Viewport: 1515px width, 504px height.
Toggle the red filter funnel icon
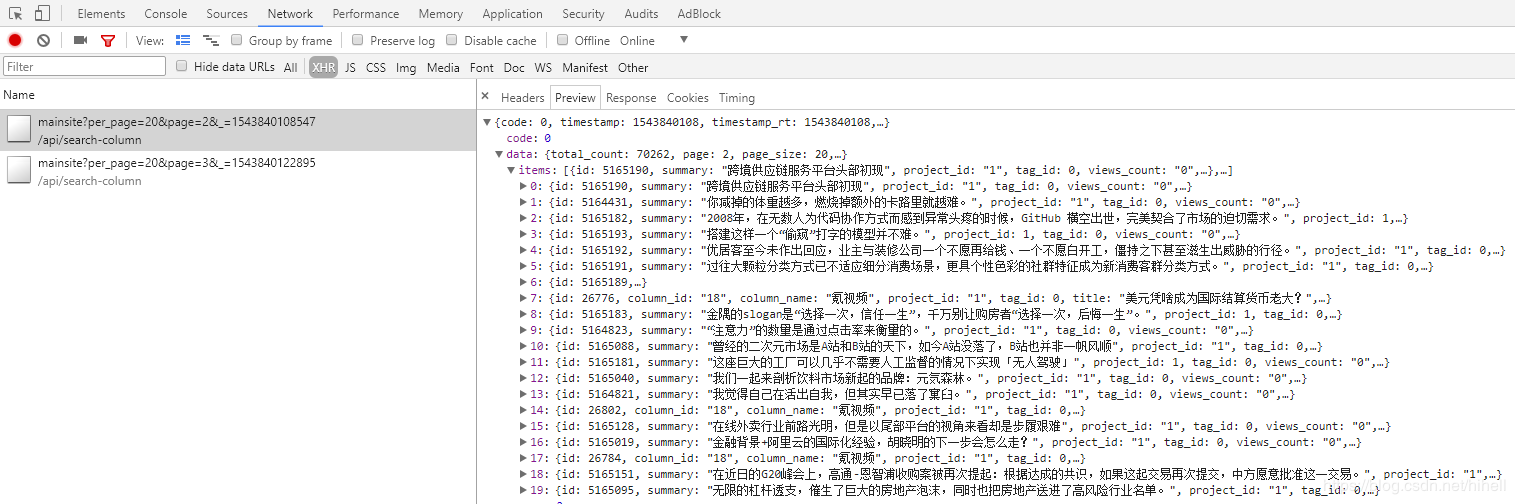tap(107, 41)
